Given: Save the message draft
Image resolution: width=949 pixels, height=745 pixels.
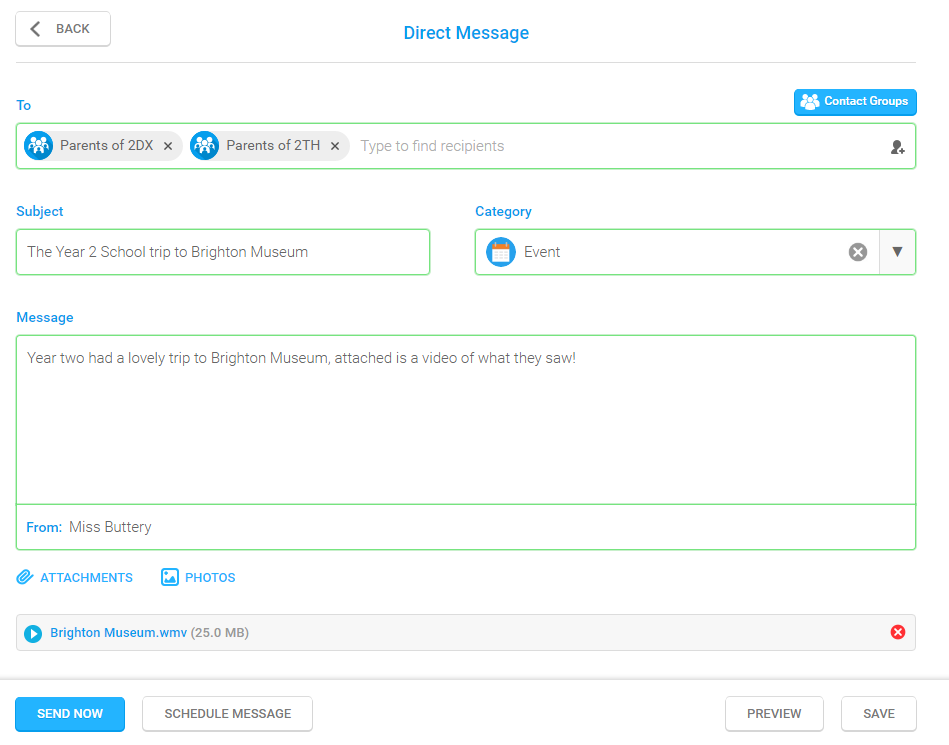Looking at the screenshot, I should tap(878, 714).
